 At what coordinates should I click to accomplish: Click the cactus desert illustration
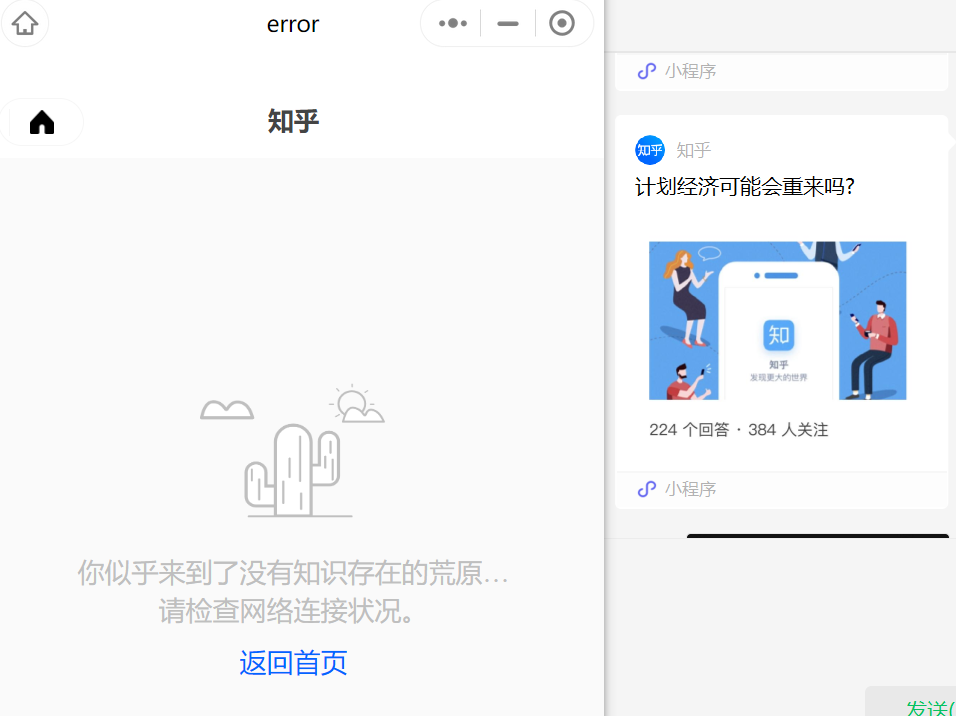[293, 451]
